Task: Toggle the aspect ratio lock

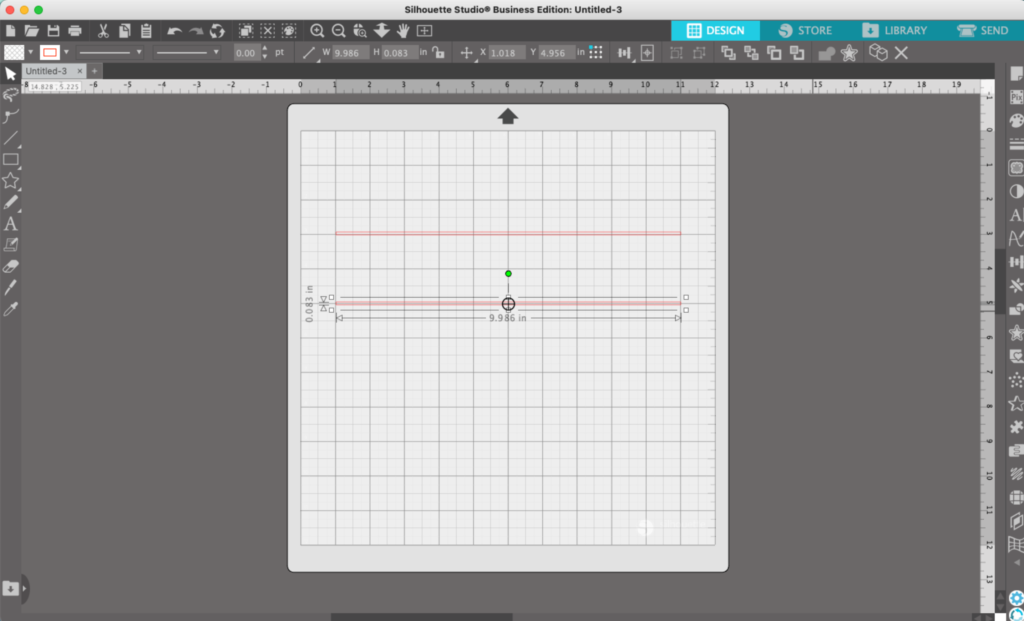Action: click(438, 53)
